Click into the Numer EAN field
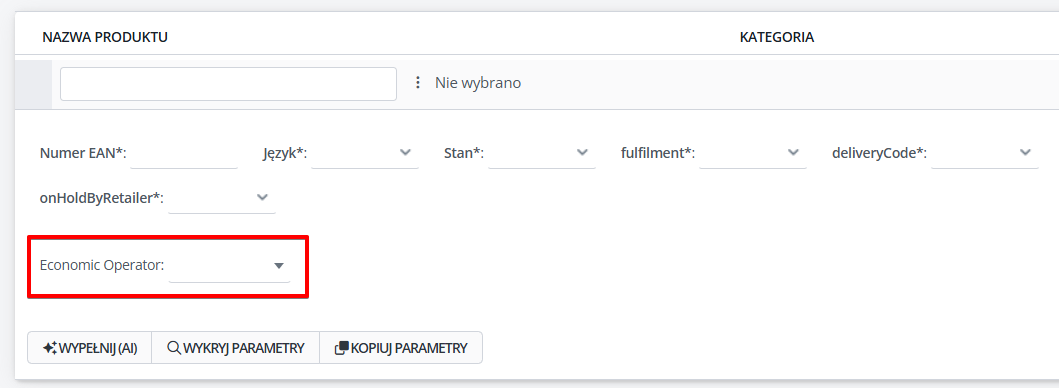 (x=184, y=154)
